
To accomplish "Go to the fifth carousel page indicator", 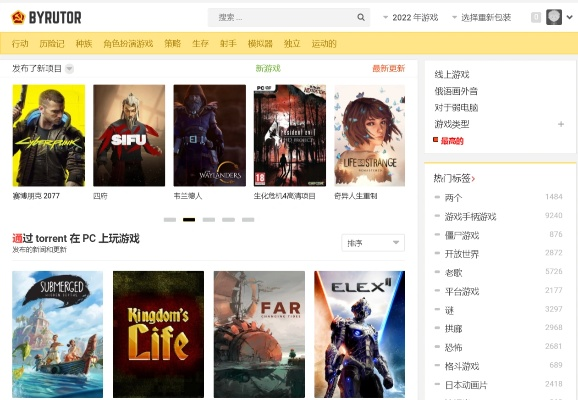I will [x=248, y=220].
